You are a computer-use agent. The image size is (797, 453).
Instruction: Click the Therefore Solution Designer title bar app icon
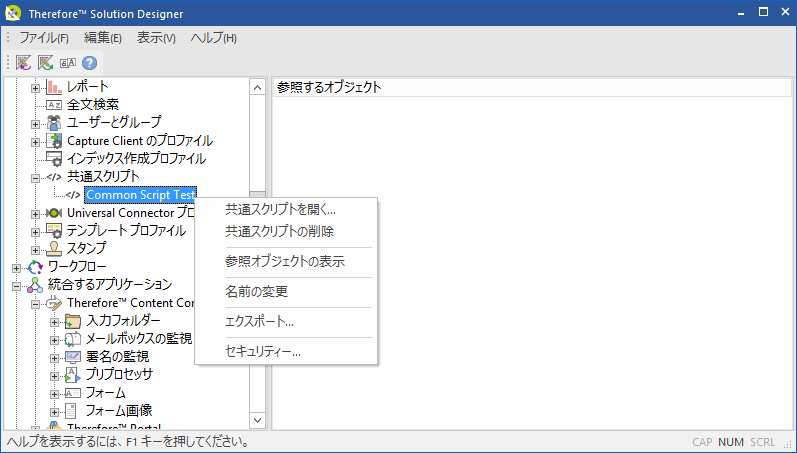[x=13, y=13]
